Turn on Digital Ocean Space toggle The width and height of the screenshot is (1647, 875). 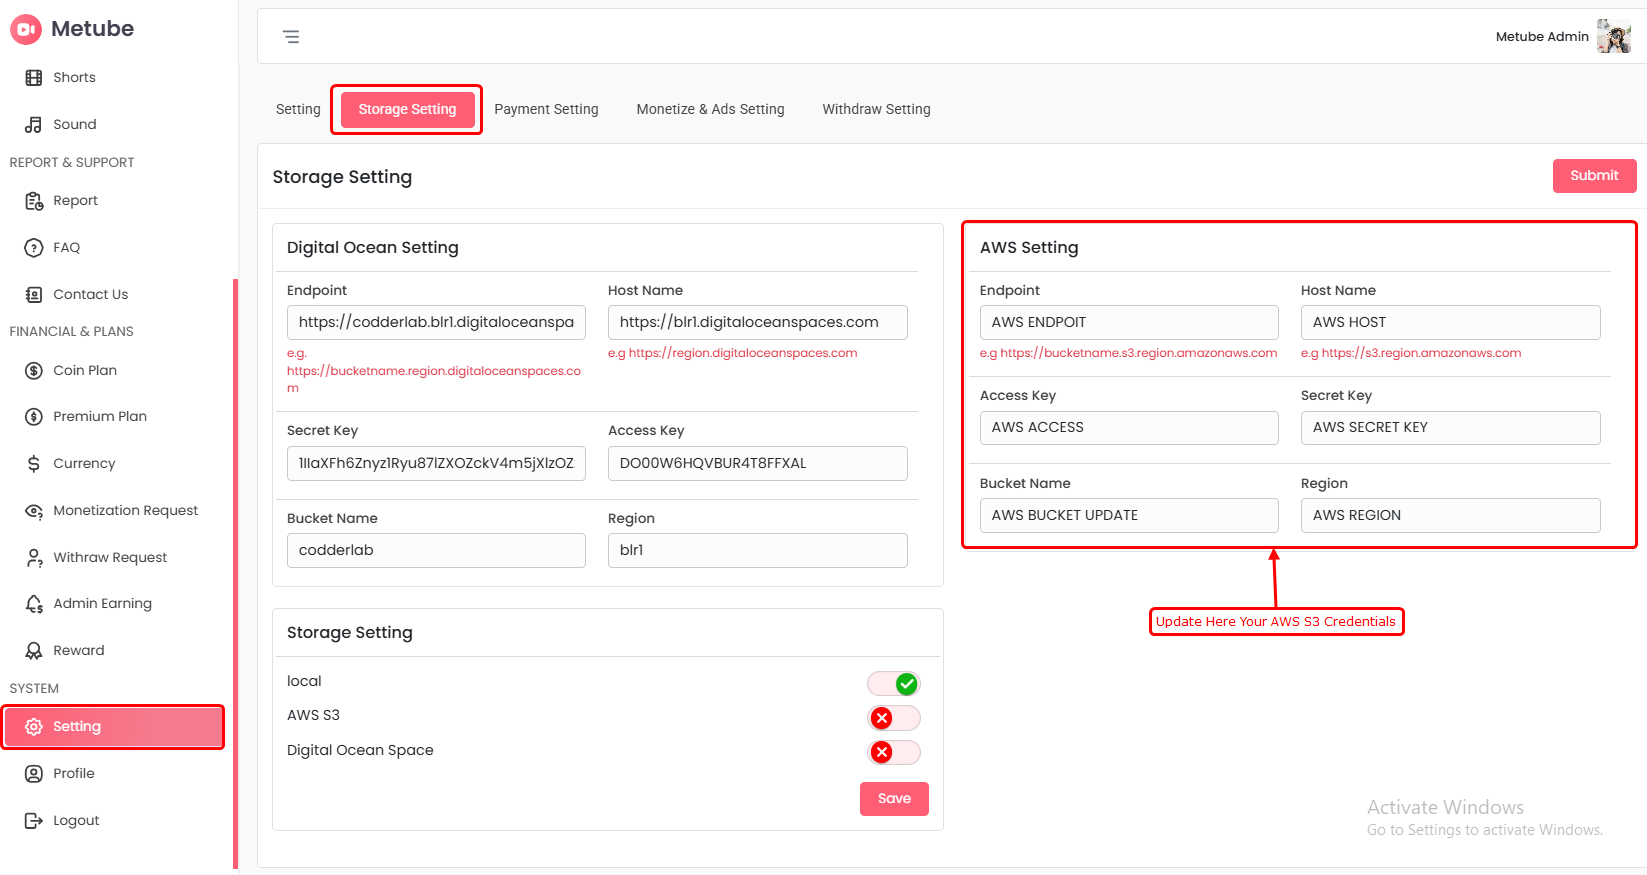[x=893, y=752]
